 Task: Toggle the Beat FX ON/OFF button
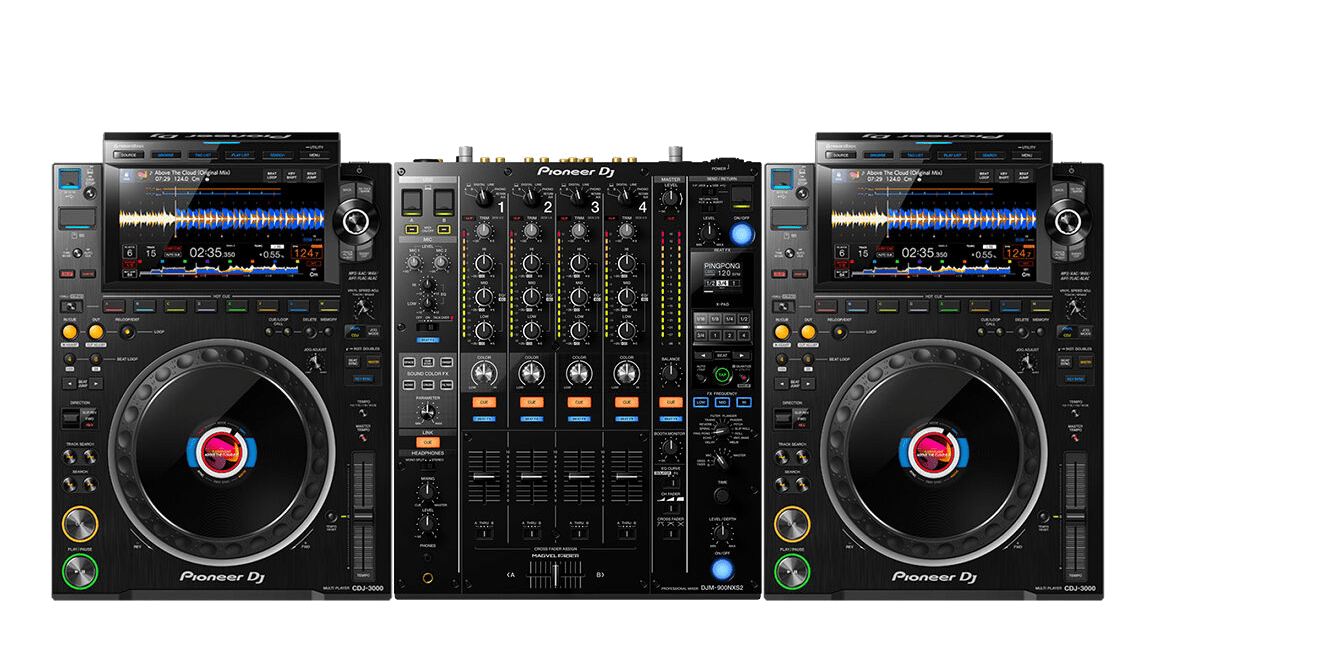pos(741,233)
